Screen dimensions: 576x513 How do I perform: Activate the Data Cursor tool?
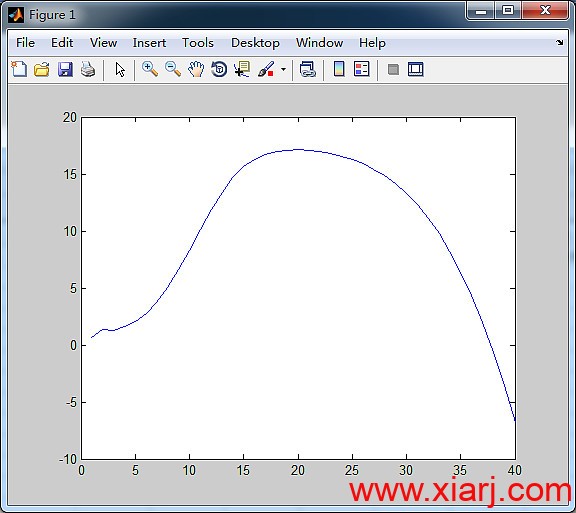point(242,69)
